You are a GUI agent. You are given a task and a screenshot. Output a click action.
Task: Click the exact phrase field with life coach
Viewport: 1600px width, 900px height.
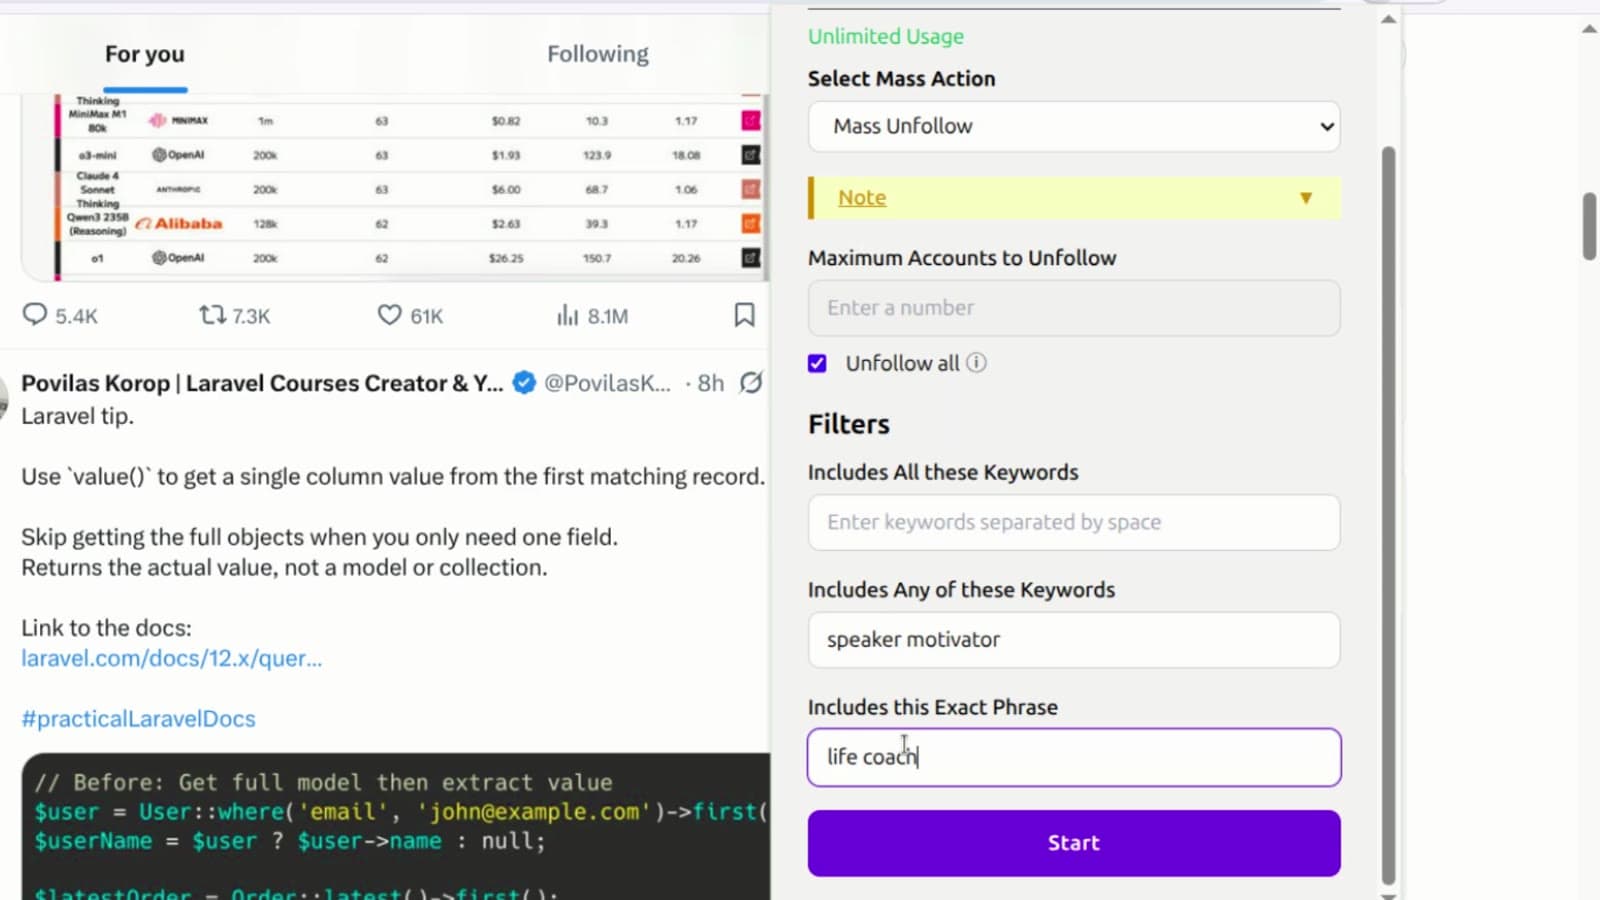coord(1074,757)
